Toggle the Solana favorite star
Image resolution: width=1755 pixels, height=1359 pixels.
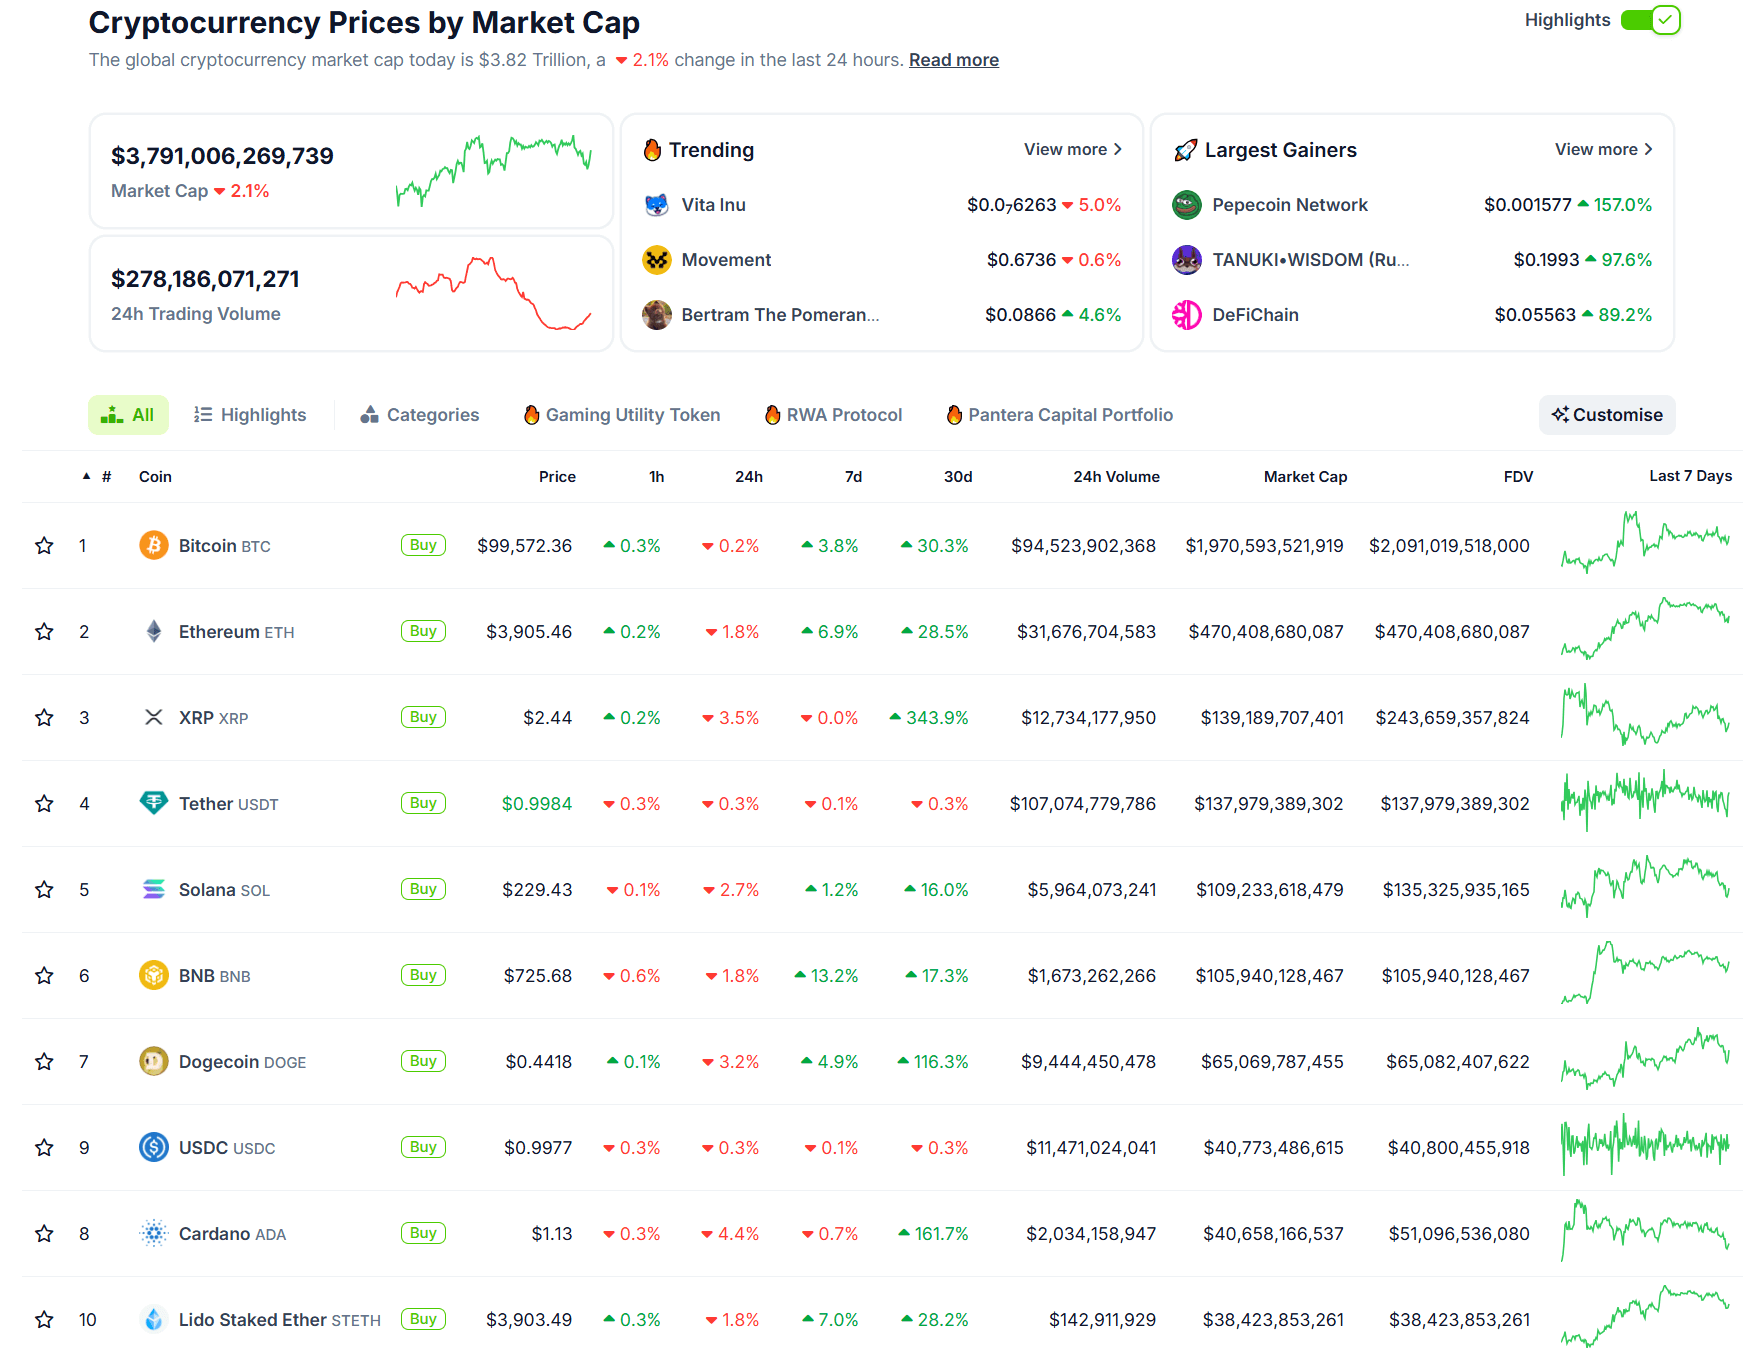(x=44, y=889)
